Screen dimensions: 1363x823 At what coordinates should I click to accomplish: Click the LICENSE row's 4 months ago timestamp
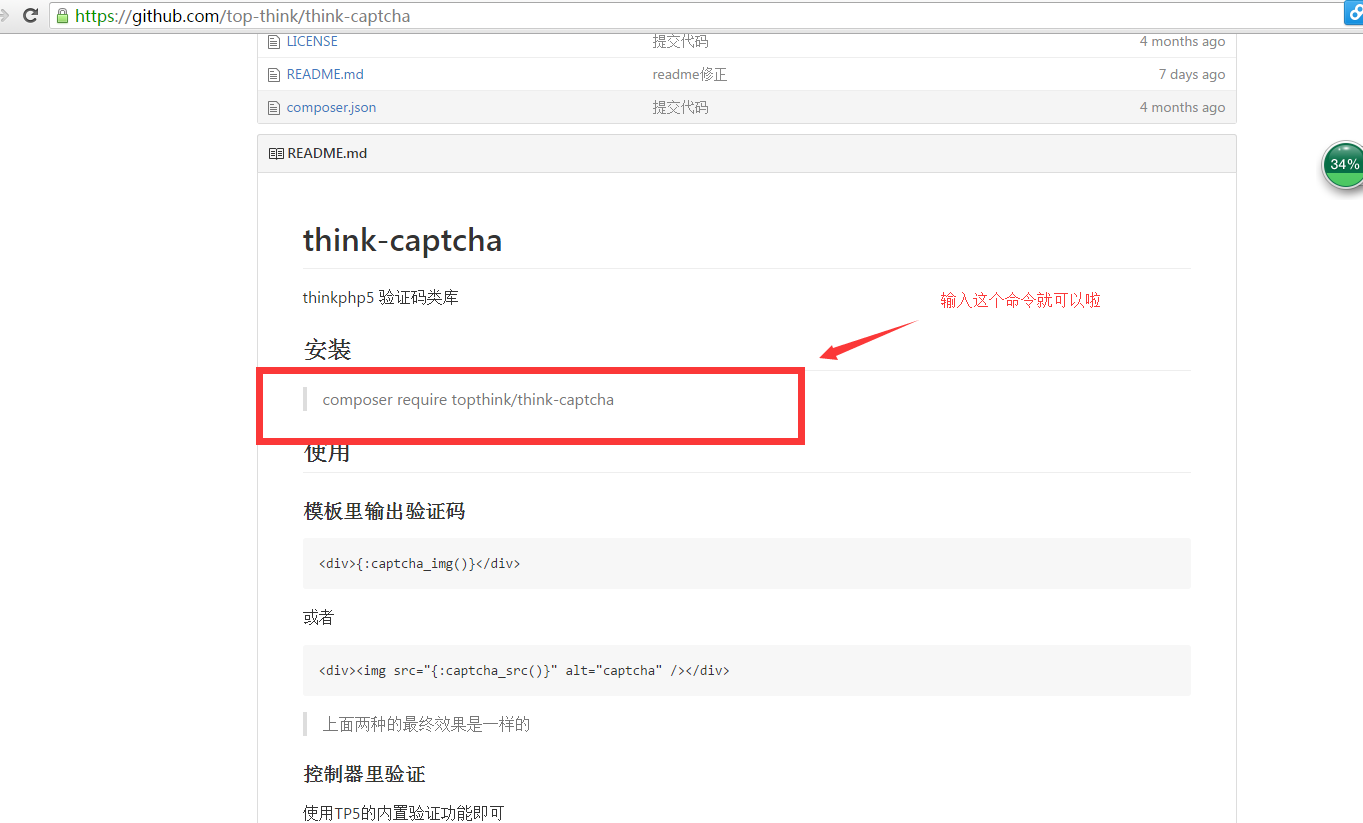(x=1182, y=41)
